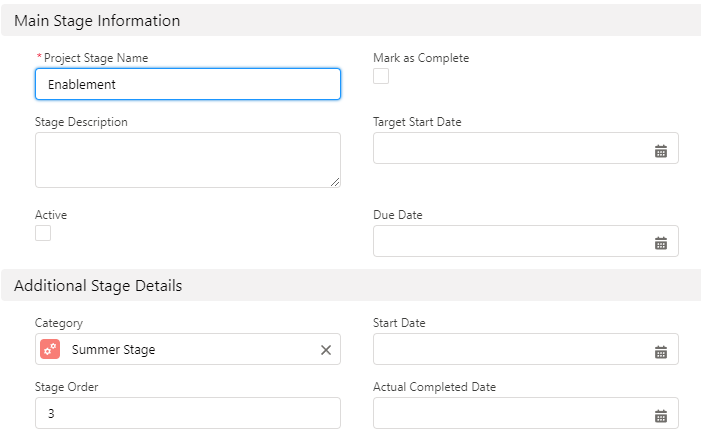Click the red Summer Stage category icon
Screen dimensions: 701x442
50,349
